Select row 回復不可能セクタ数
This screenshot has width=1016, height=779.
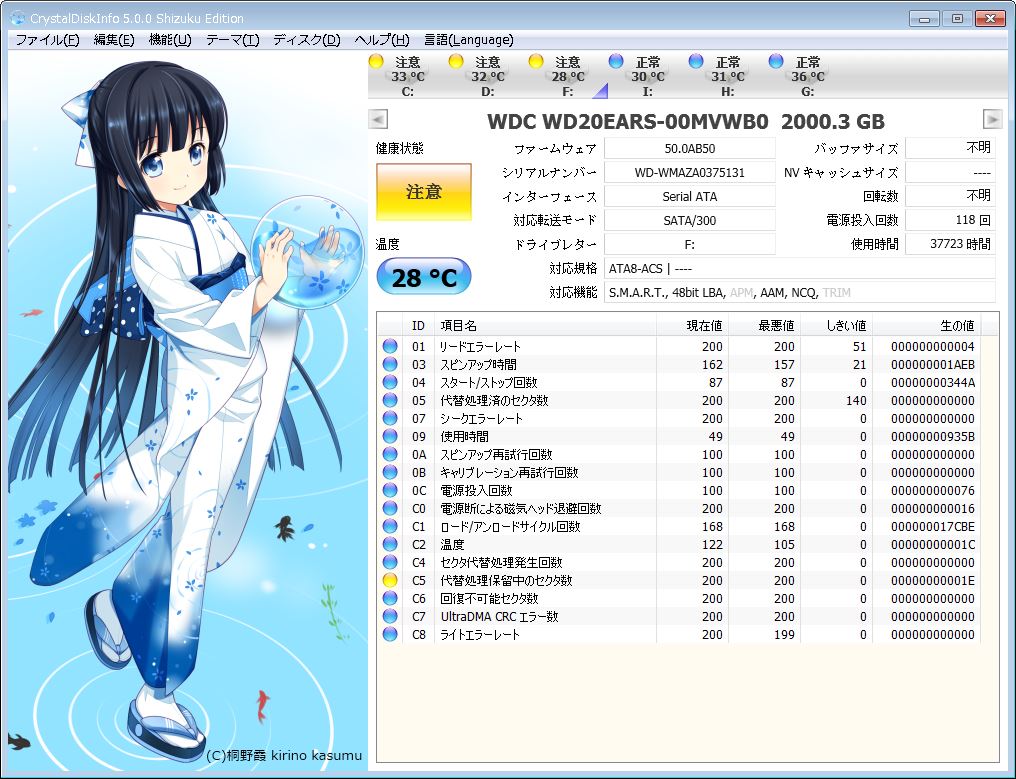pos(678,598)
